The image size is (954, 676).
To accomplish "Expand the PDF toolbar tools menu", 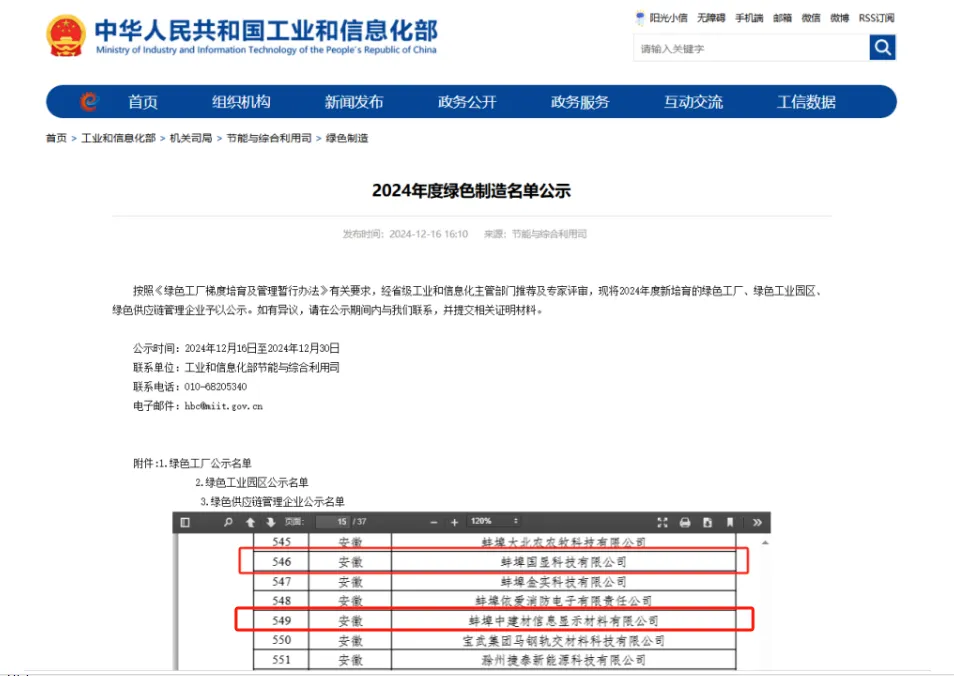I will click(757, 522).
